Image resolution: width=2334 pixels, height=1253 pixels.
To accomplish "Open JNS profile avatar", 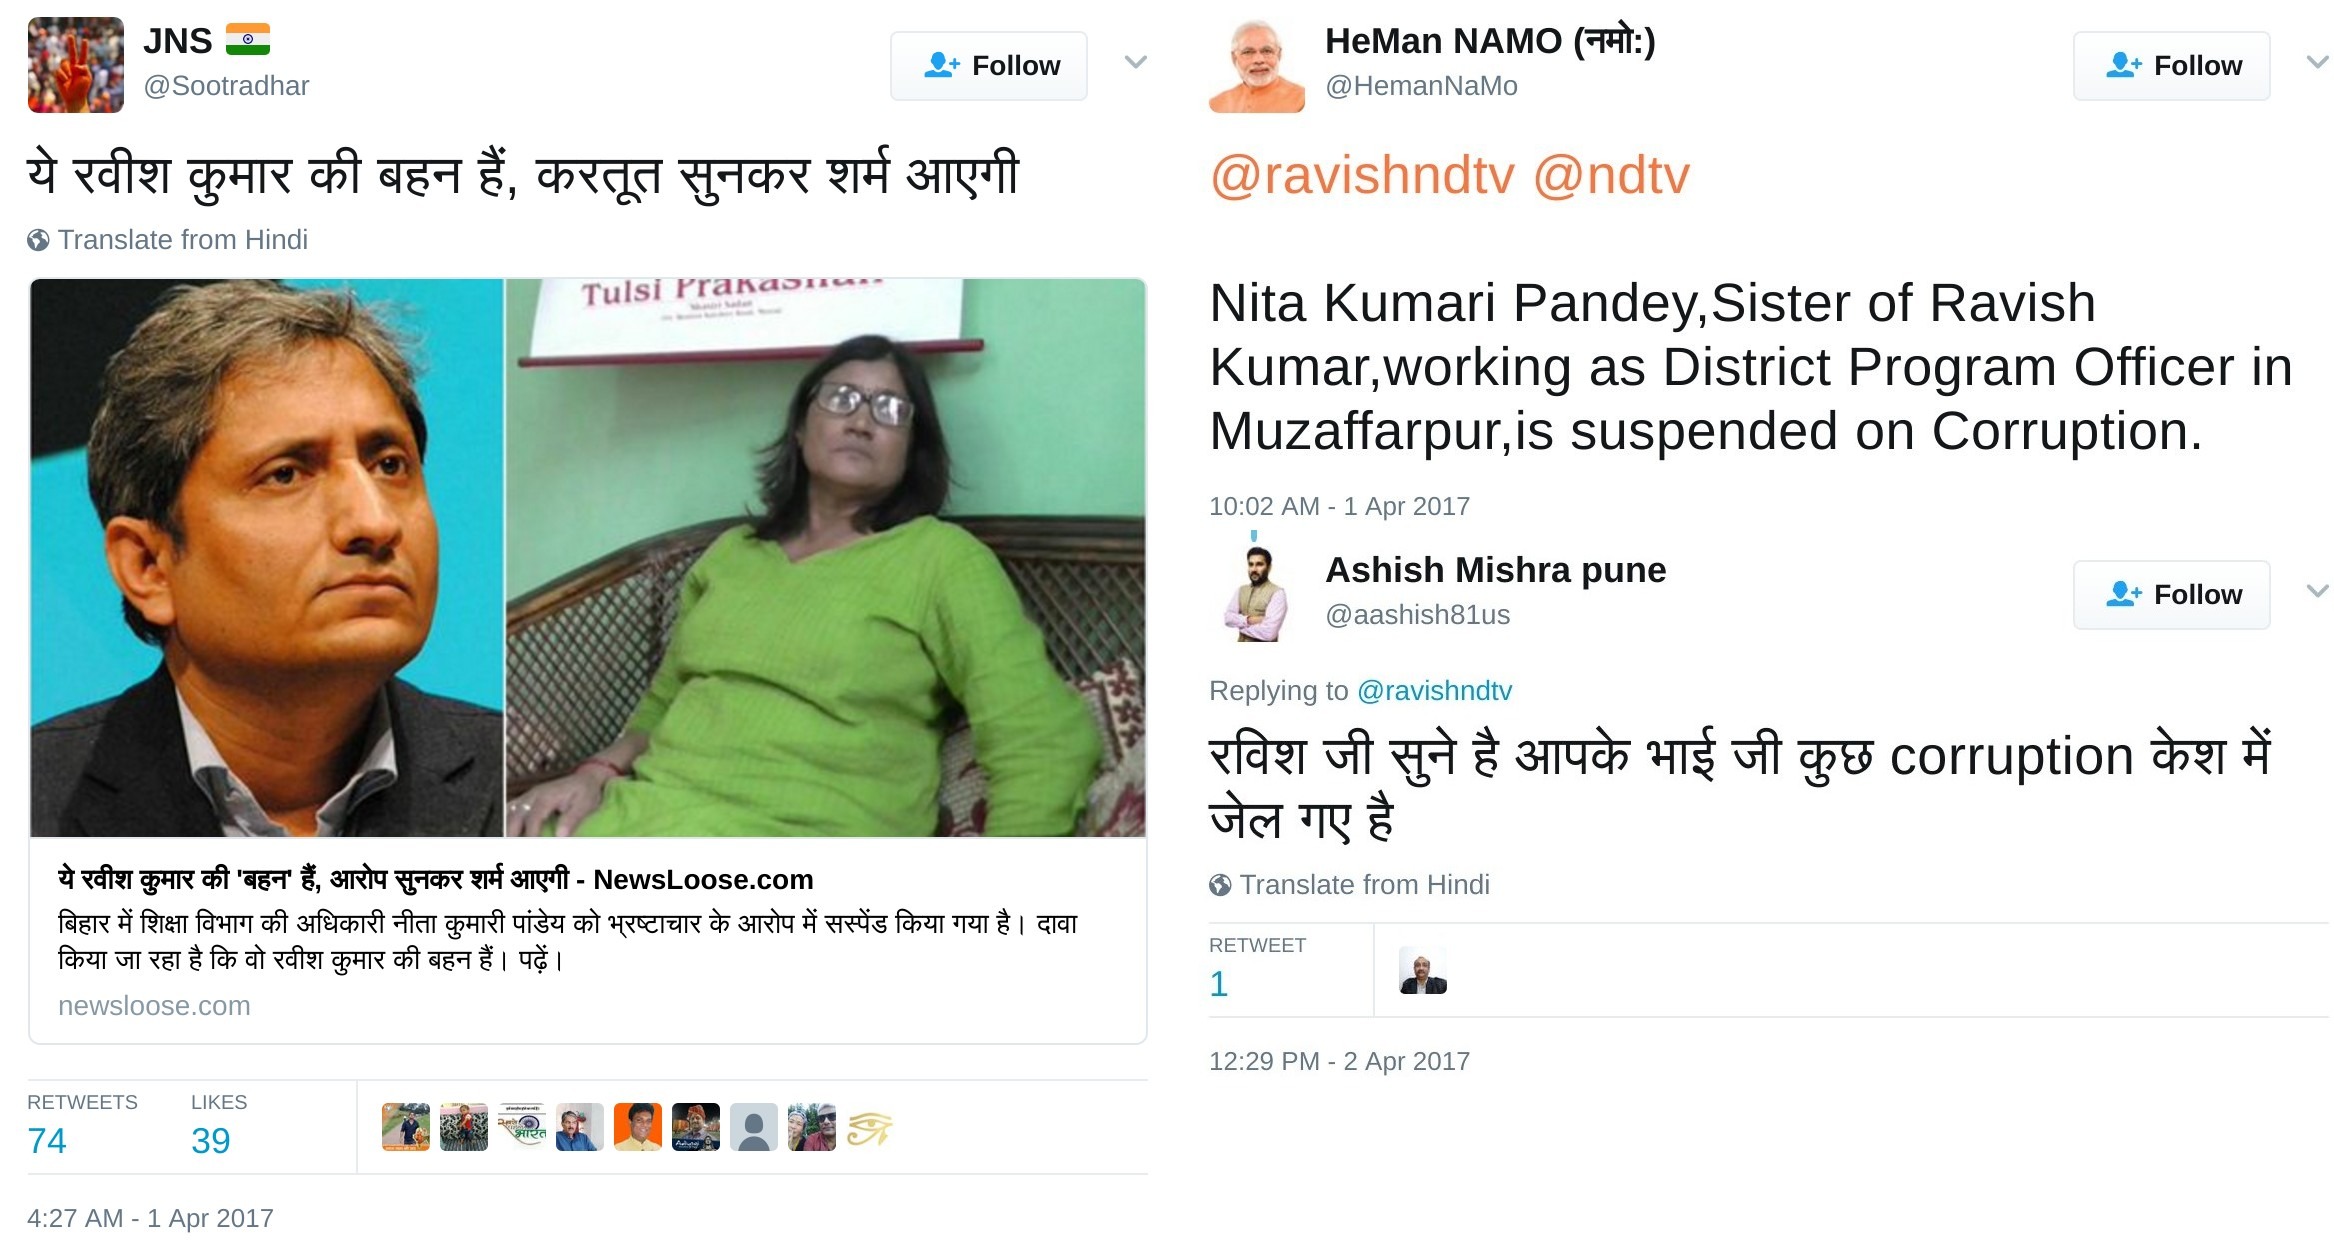I will [76, 64].
